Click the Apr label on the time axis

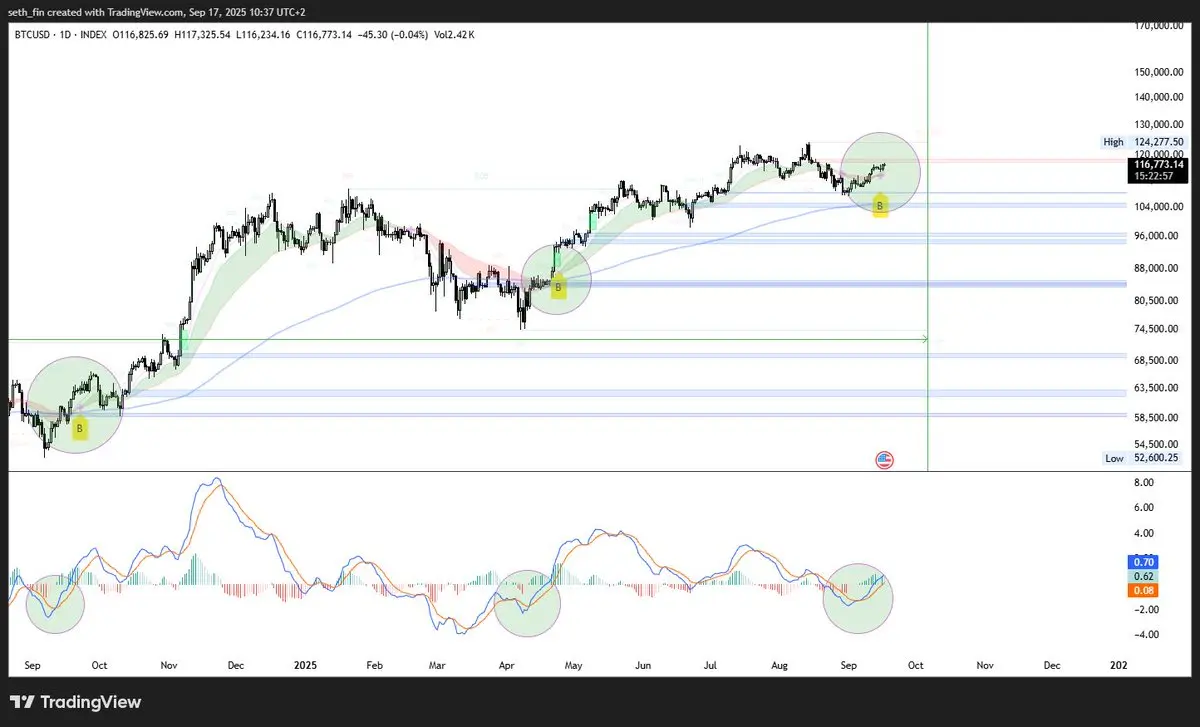pyautogui.click(x=506, y=664)
